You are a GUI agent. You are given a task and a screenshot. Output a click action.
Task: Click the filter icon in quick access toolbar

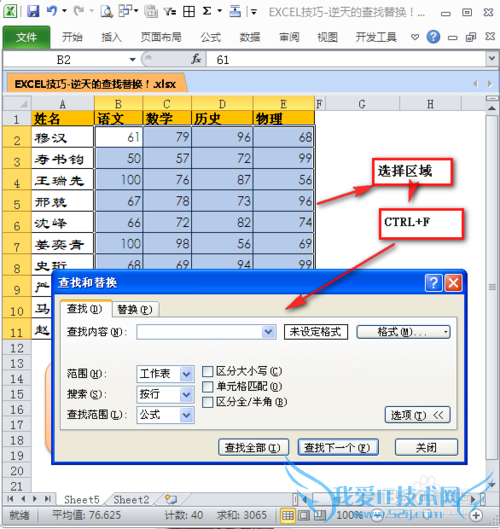(170, 12)
